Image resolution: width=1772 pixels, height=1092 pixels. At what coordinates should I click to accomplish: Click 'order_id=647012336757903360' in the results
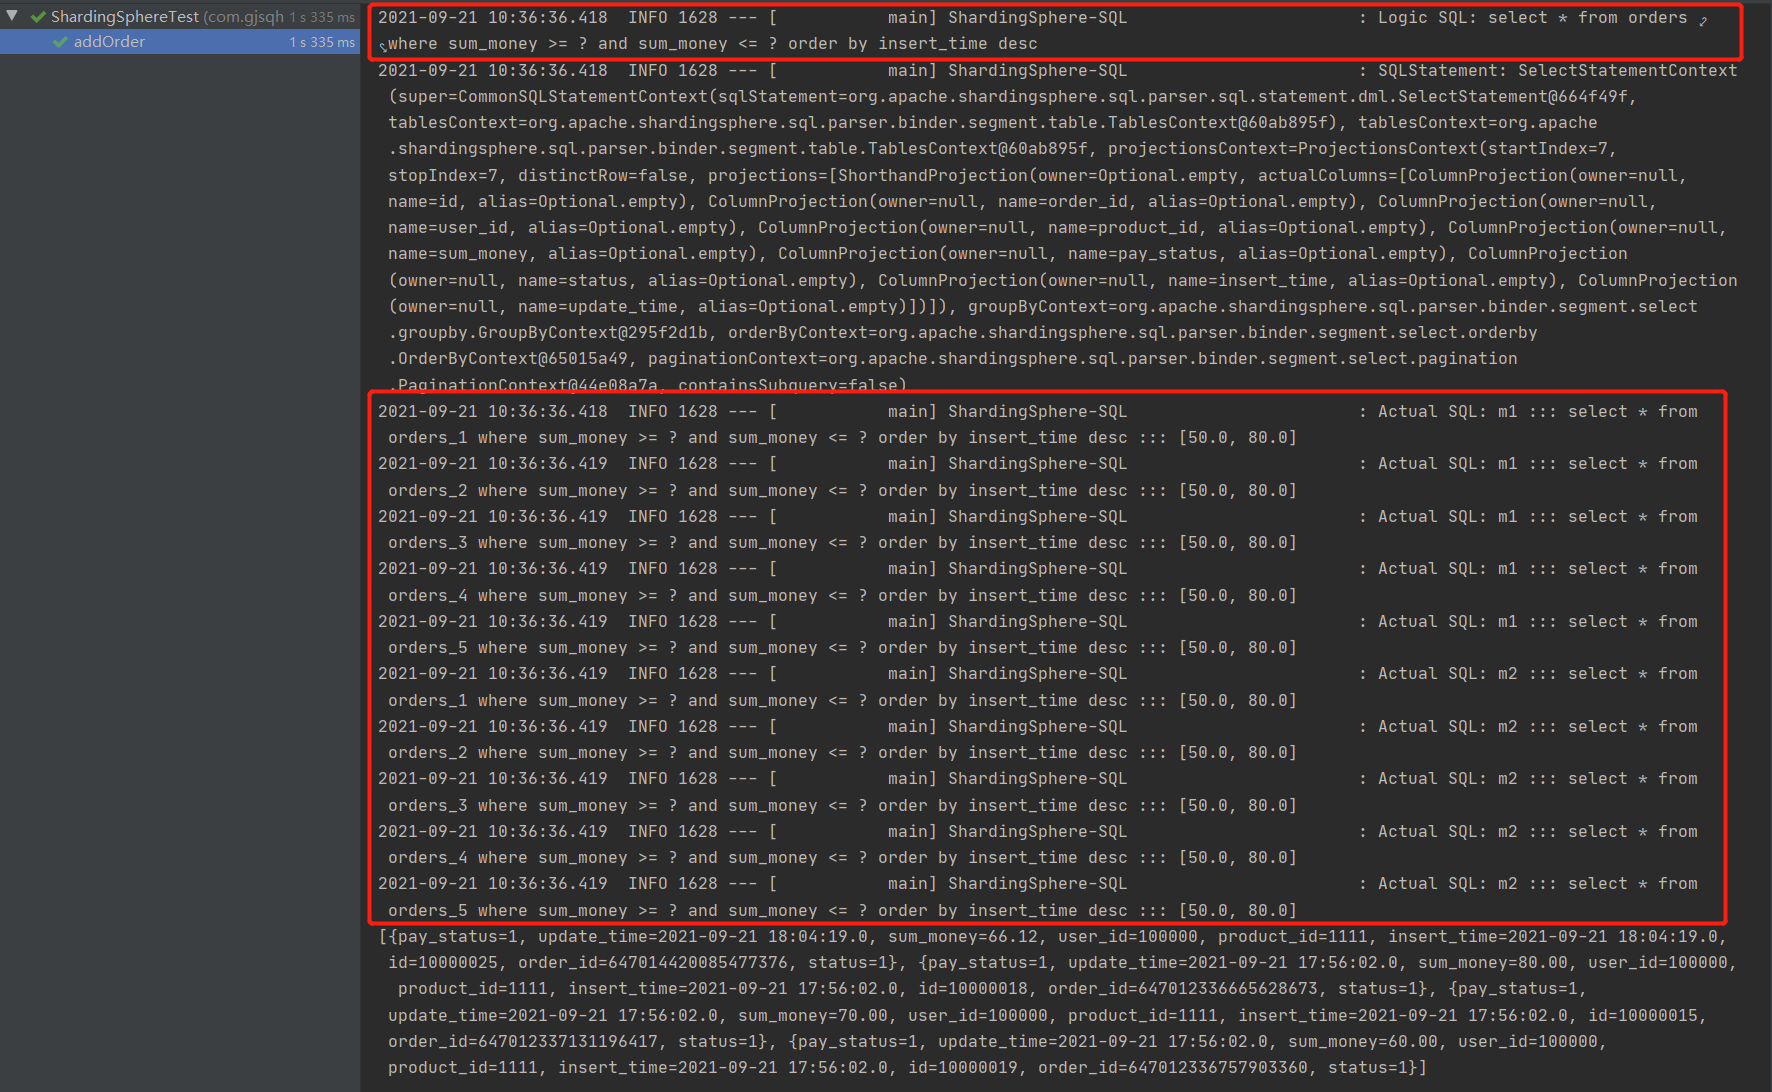tap(1172, 1068)
